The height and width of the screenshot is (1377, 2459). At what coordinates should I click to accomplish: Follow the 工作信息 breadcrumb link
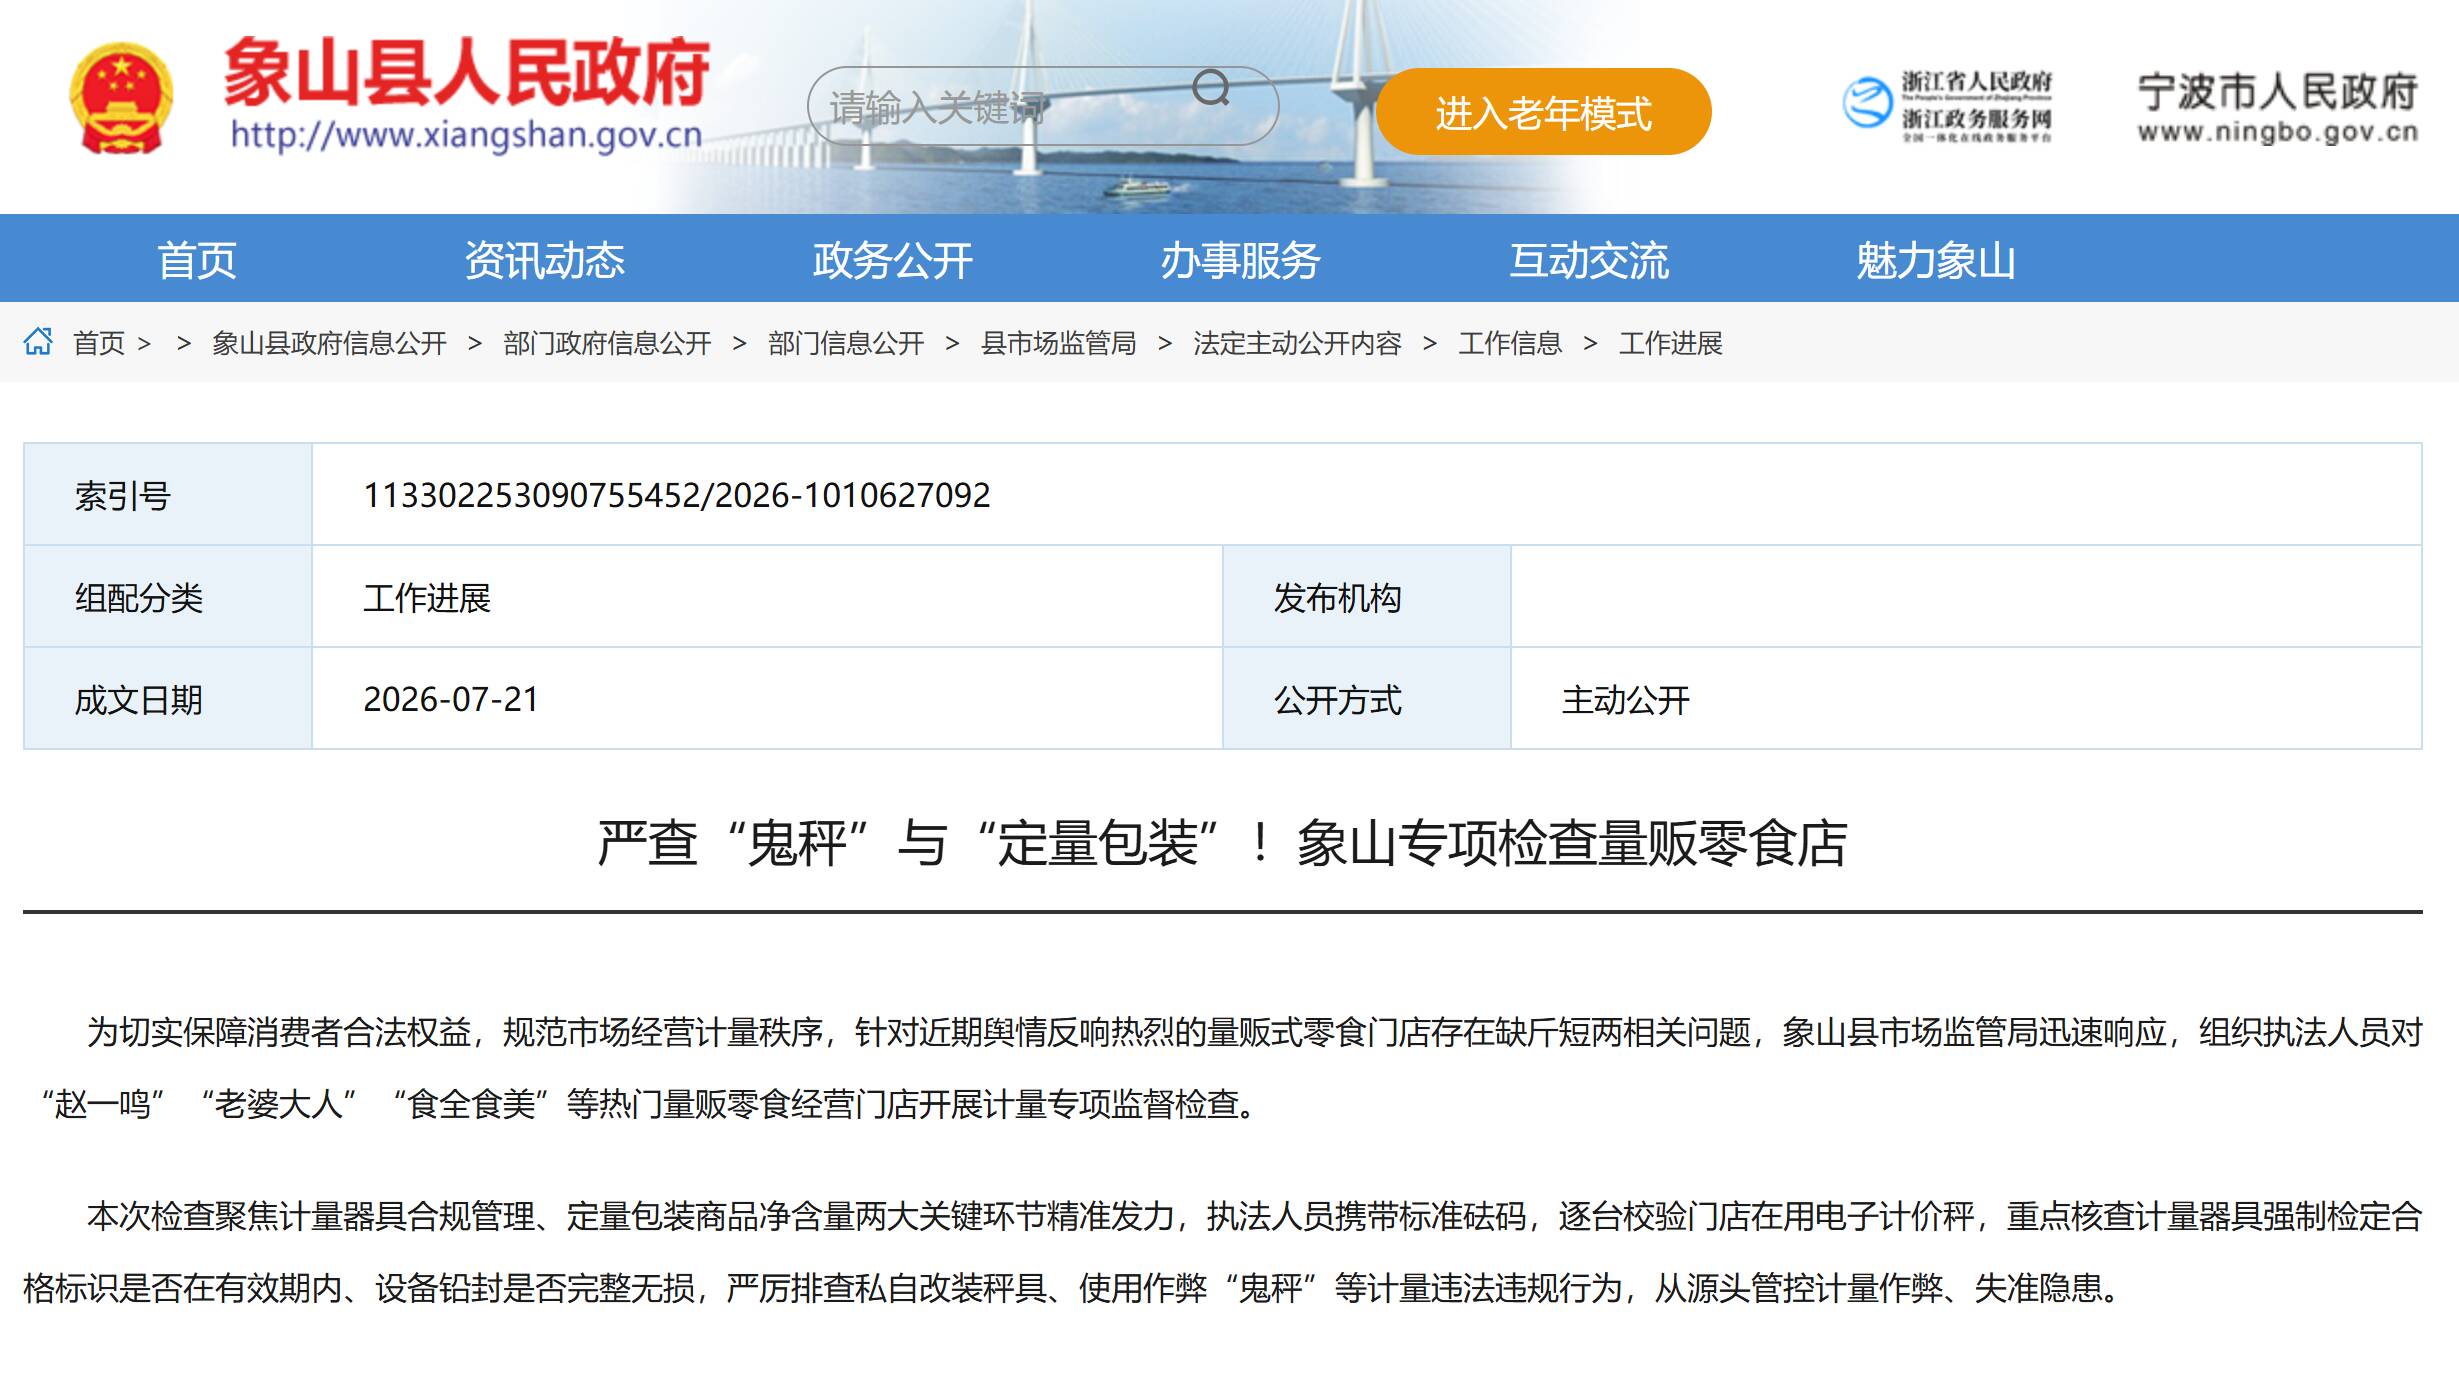click(1510, 343)
